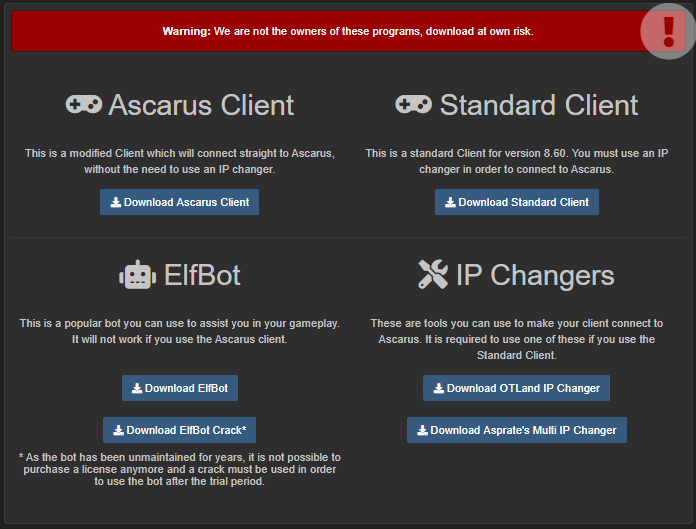
Task: Click 'standard Client for version 8.60' description
Action: [517, 161]
